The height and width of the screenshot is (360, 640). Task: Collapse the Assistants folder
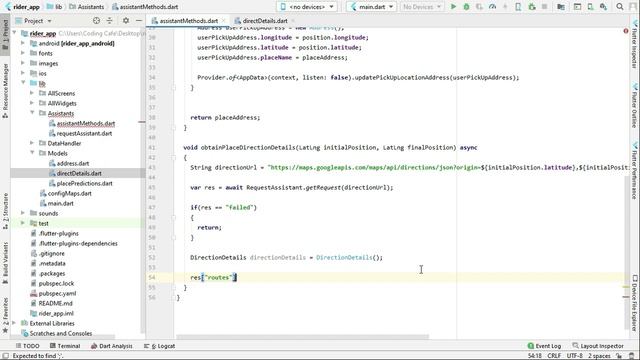[32, 113]
